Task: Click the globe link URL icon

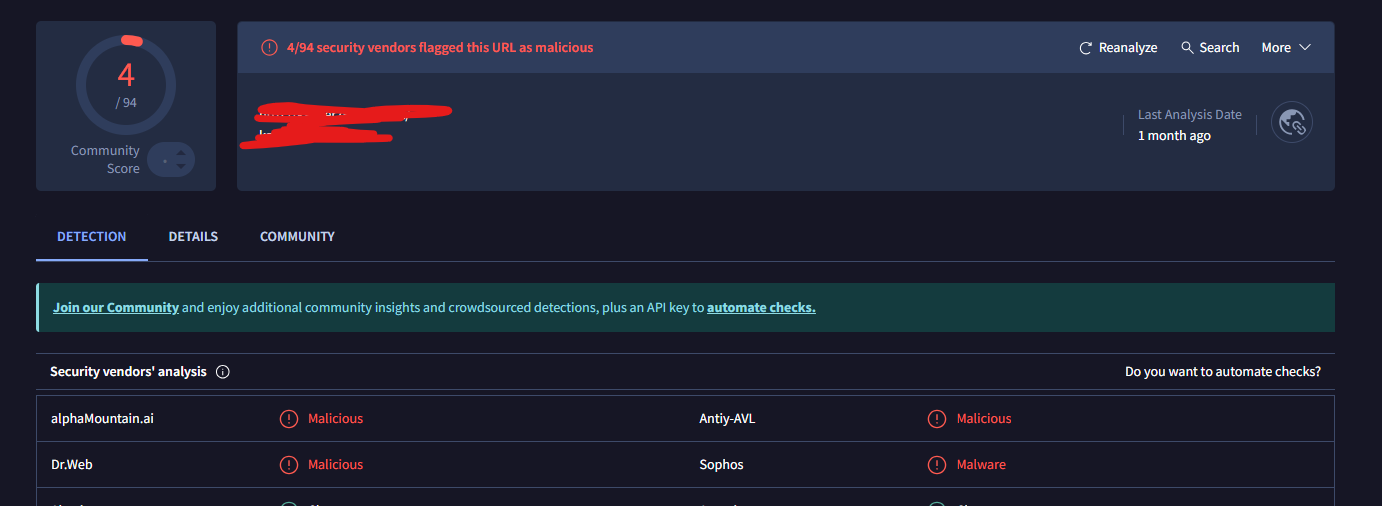Action: 1292,123
